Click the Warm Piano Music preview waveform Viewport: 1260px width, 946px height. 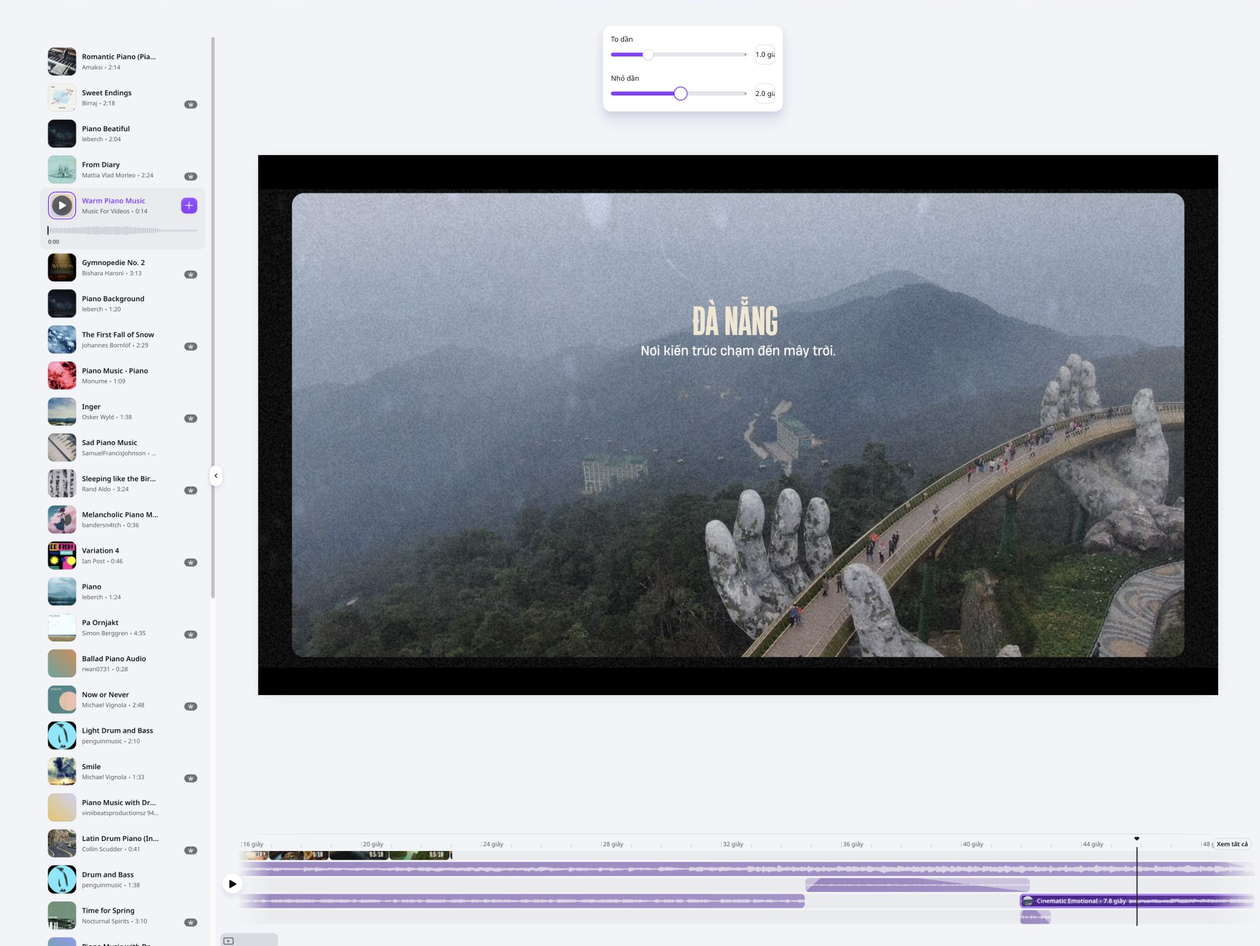(x=122, y=230)
